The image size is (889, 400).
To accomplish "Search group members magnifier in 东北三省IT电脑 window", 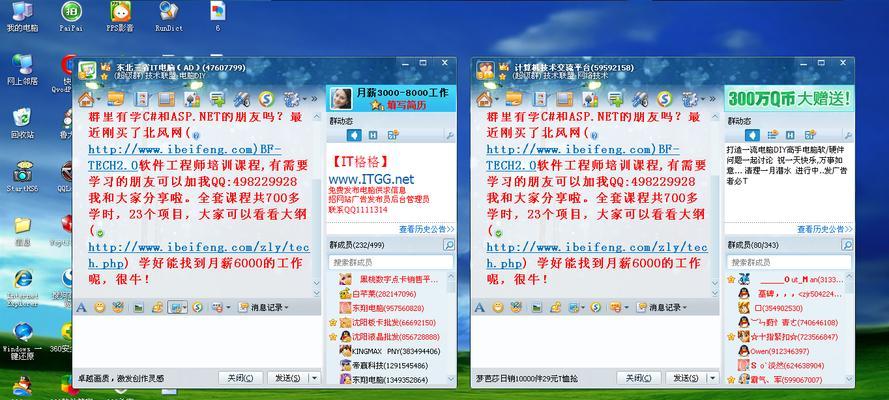I will tap(448, 245).
